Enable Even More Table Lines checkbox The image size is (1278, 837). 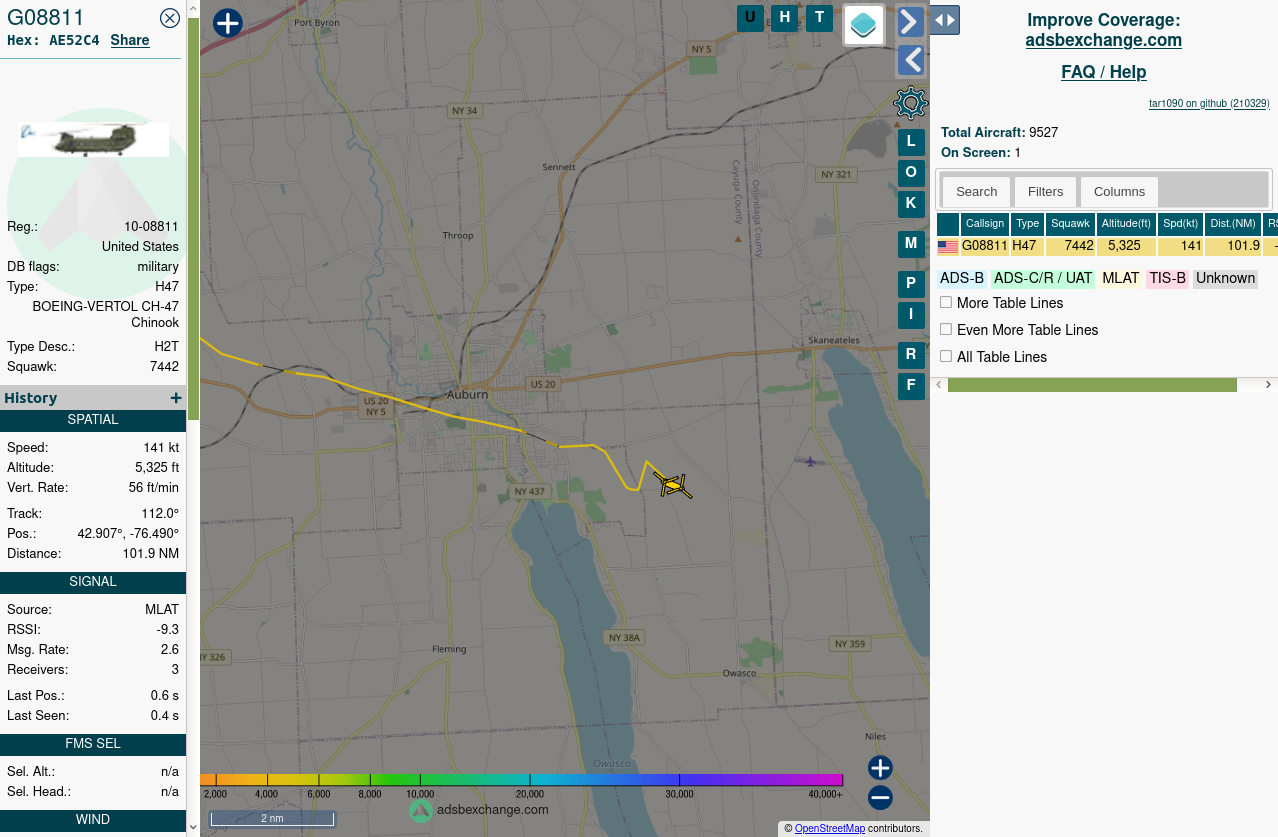pos(946,329)
